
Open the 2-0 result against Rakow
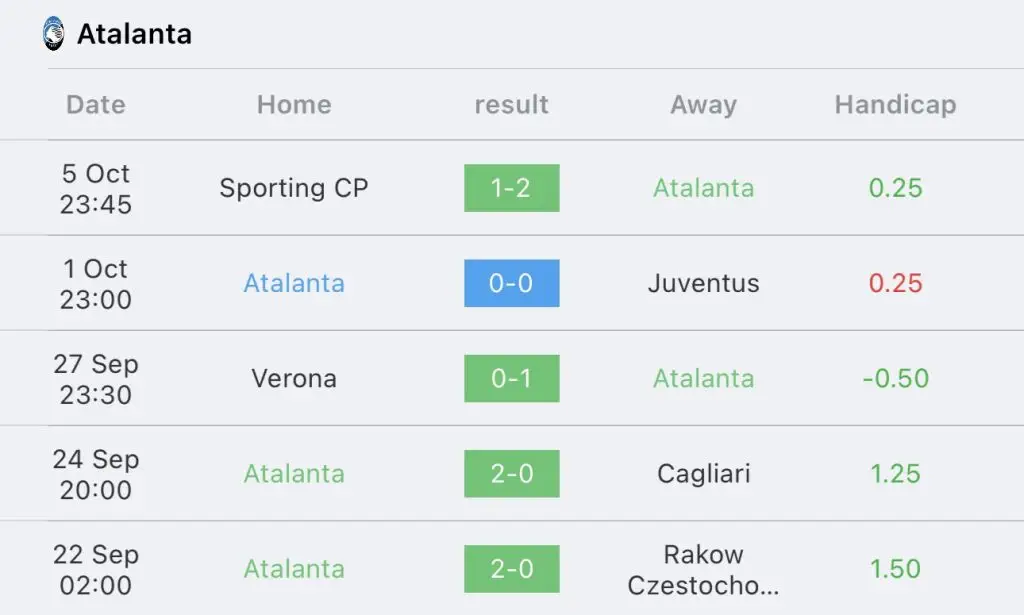pos(511,569)
